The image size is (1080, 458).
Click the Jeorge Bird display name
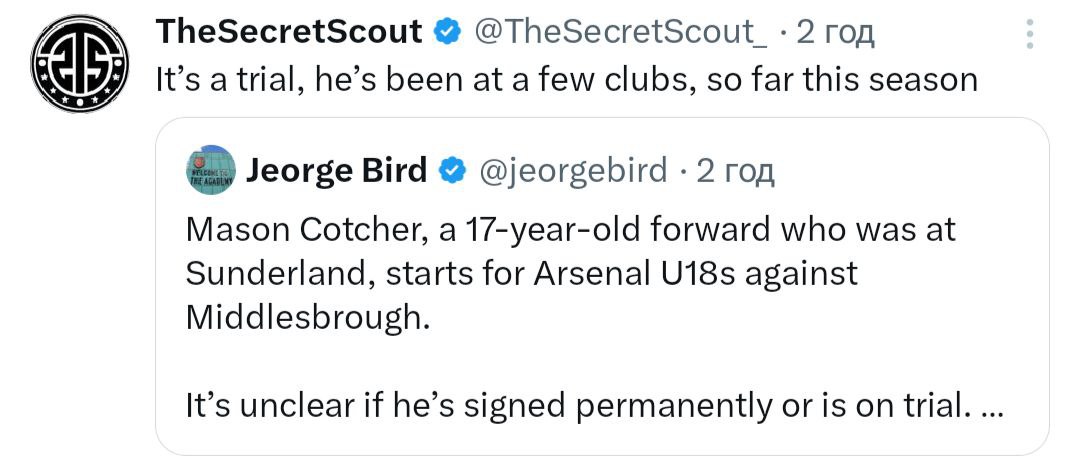point(336,172)
